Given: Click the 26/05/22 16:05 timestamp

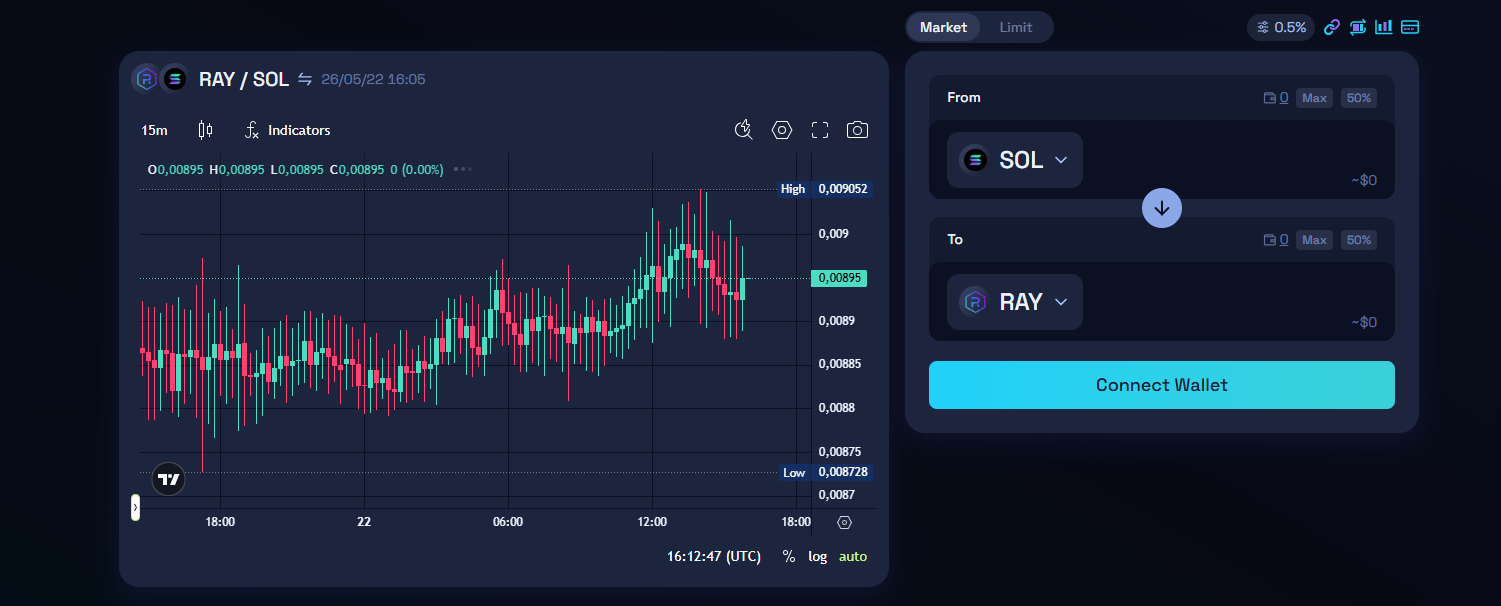Looking at the screenshot, I should 373,79.
